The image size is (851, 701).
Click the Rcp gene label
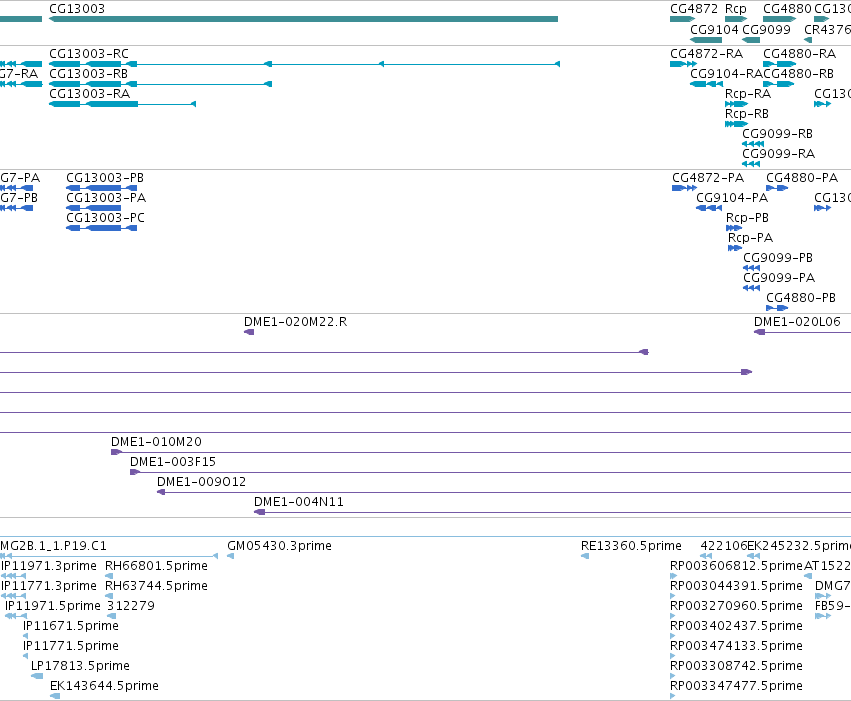[x=736, y=9]
